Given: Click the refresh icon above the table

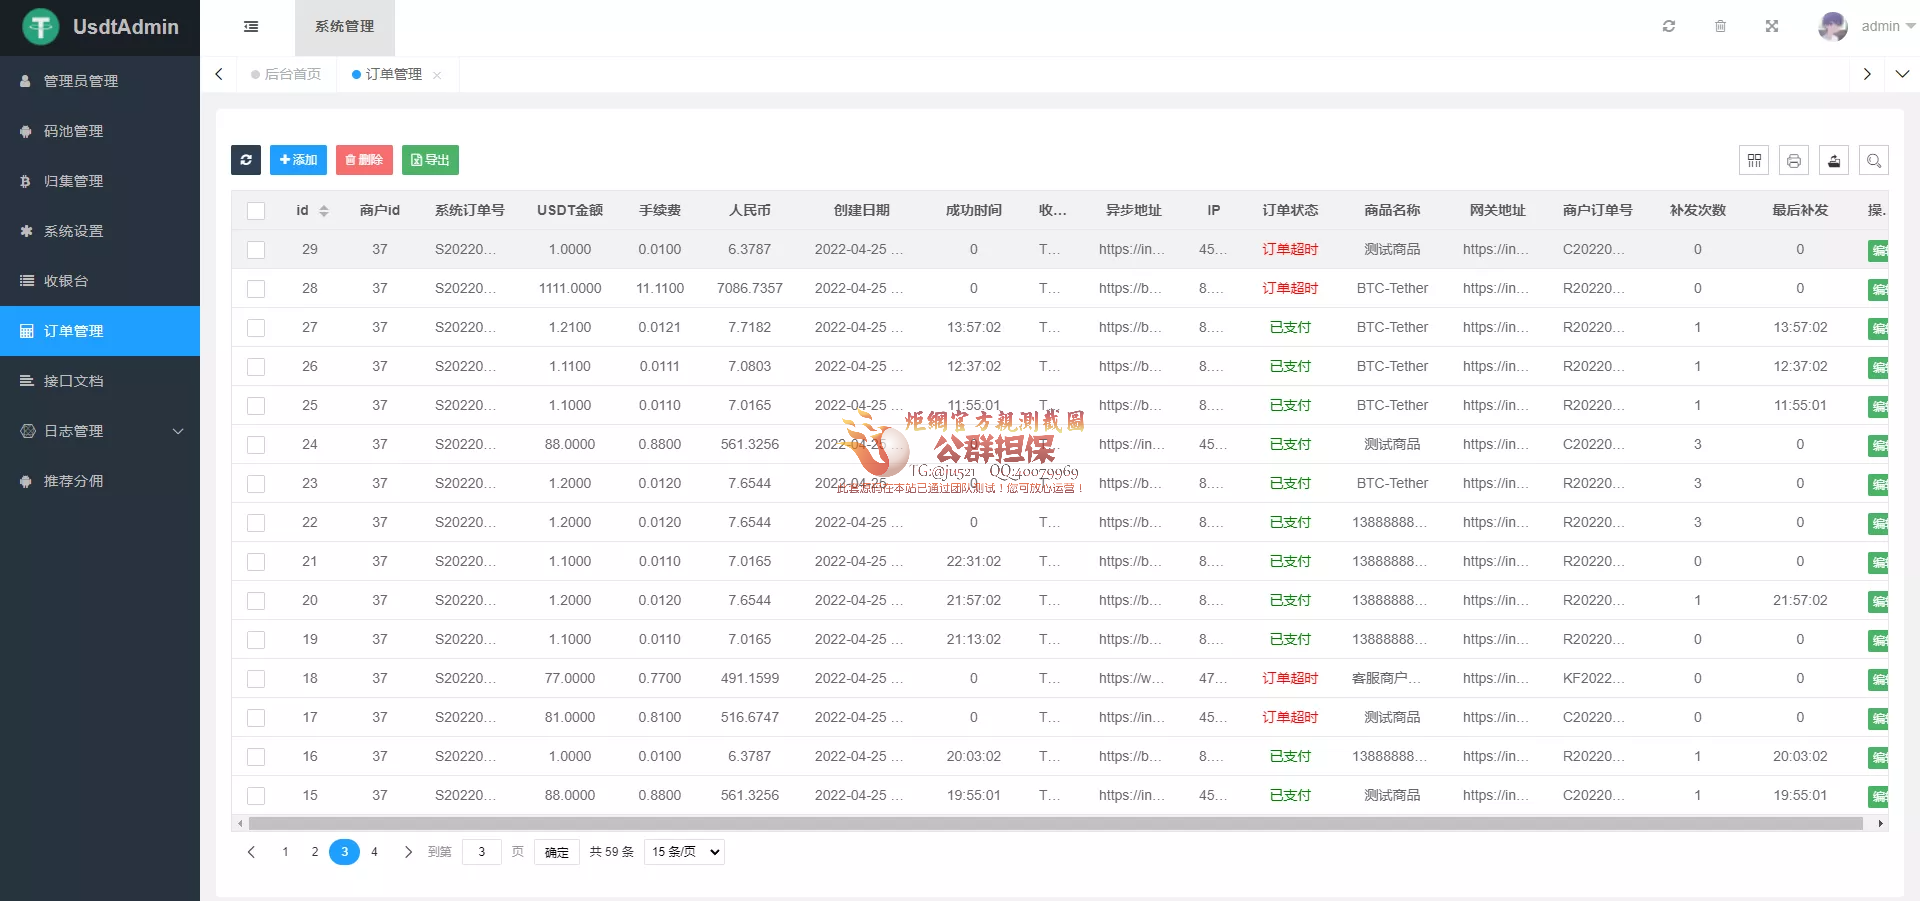Looking at the screenshot, I should 246,160.
